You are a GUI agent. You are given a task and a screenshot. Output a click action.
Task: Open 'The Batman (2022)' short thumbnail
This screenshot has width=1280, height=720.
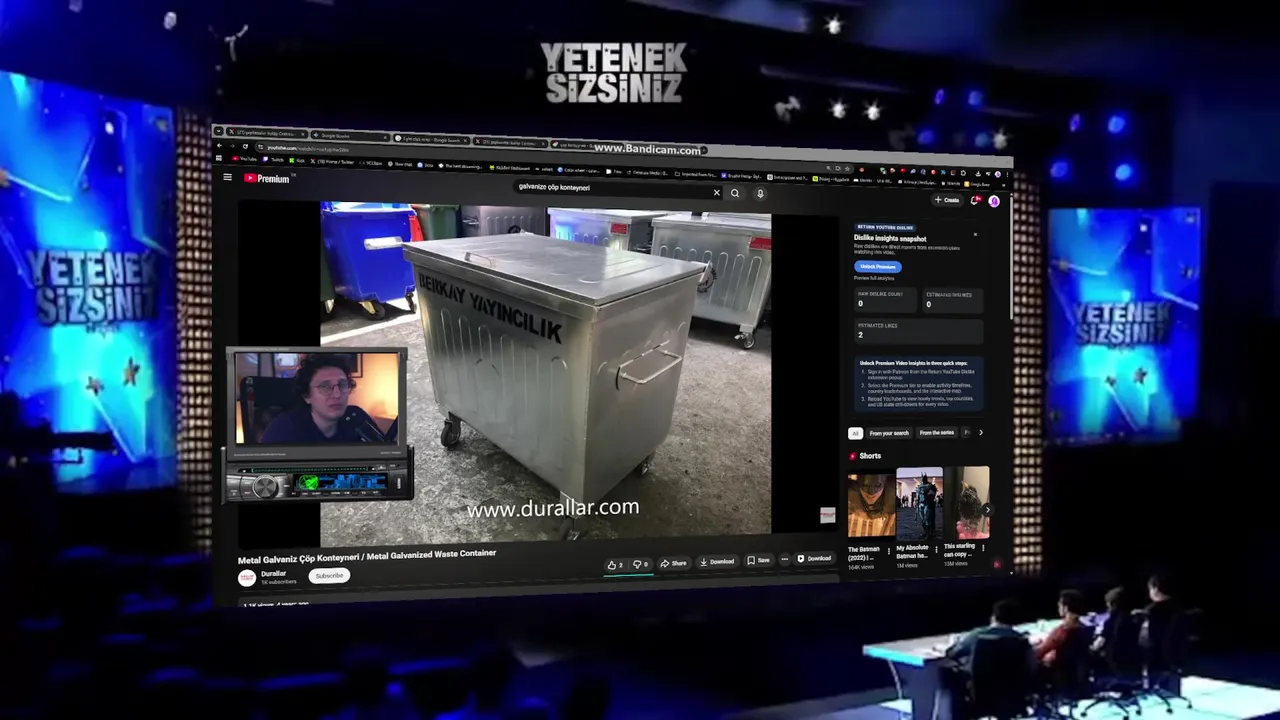click(872, 505)
